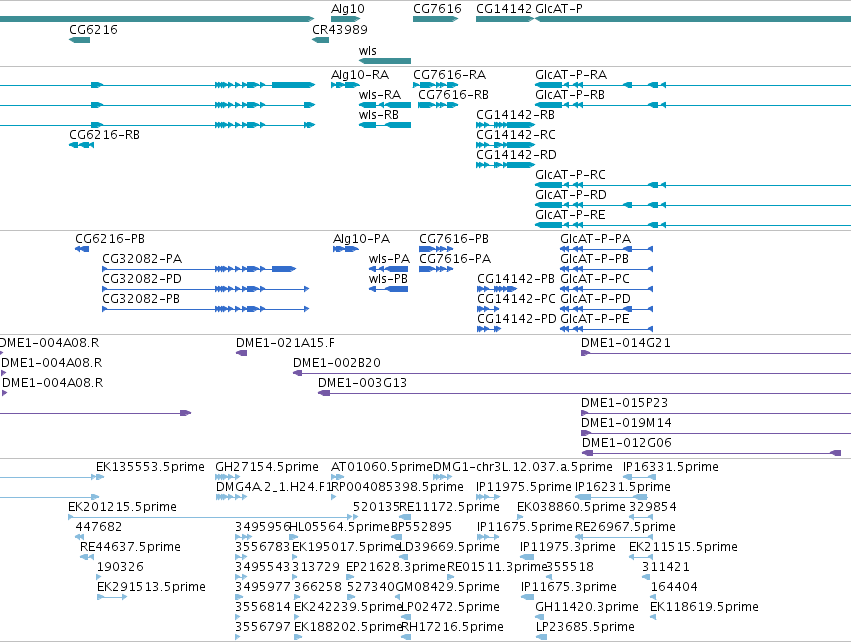Select the 164404 EST label
This screenshot has height=642, width=851.
click(674, 588)
